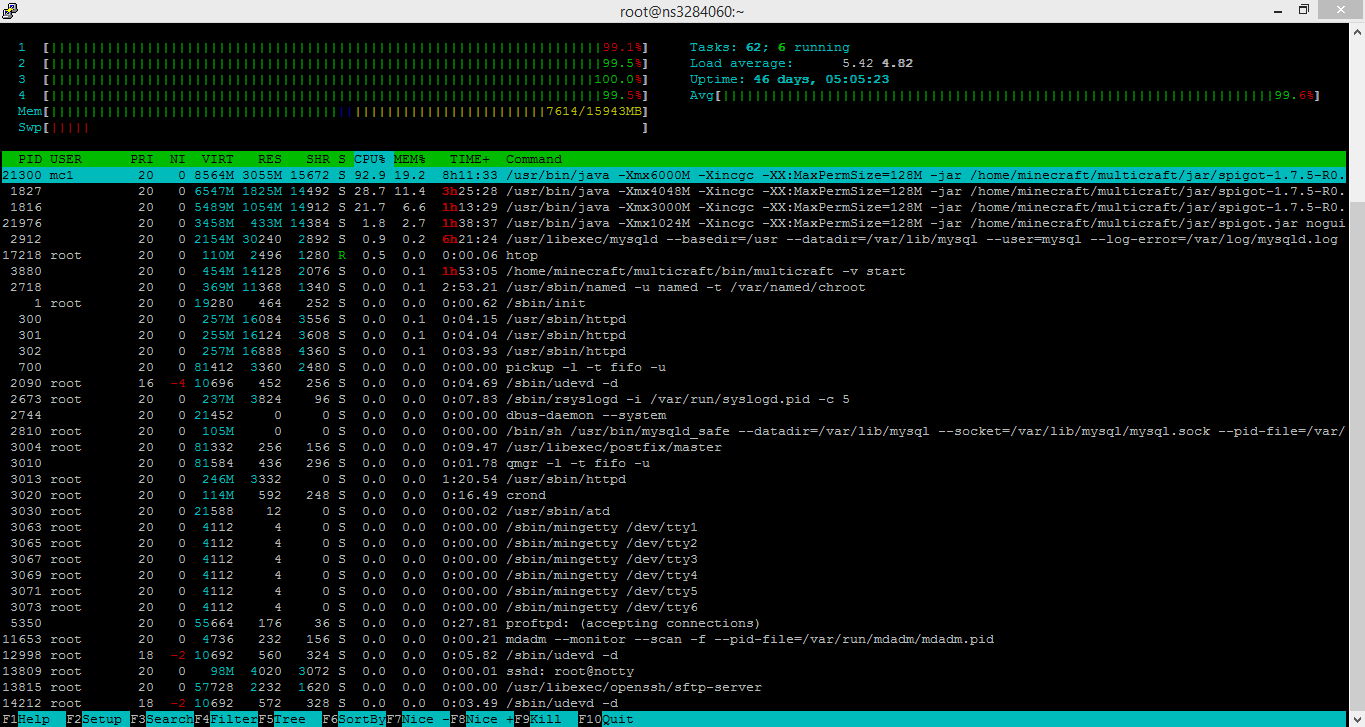Click F10 Quit to exit htop
Image resolution: width=1365 pixels, height=727 pixels.
point(610,719)
